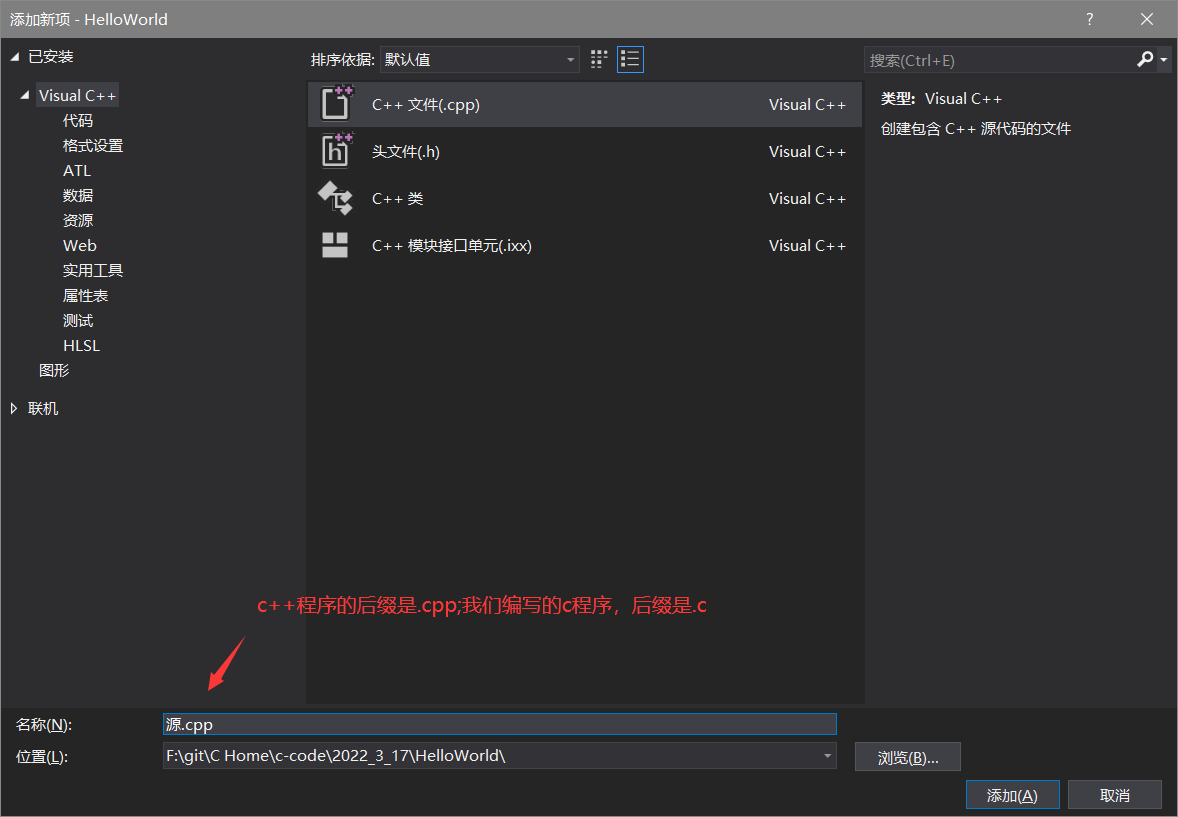Open search options dropdown arrow
The image size is (1178, 817).
[1164, 59]
